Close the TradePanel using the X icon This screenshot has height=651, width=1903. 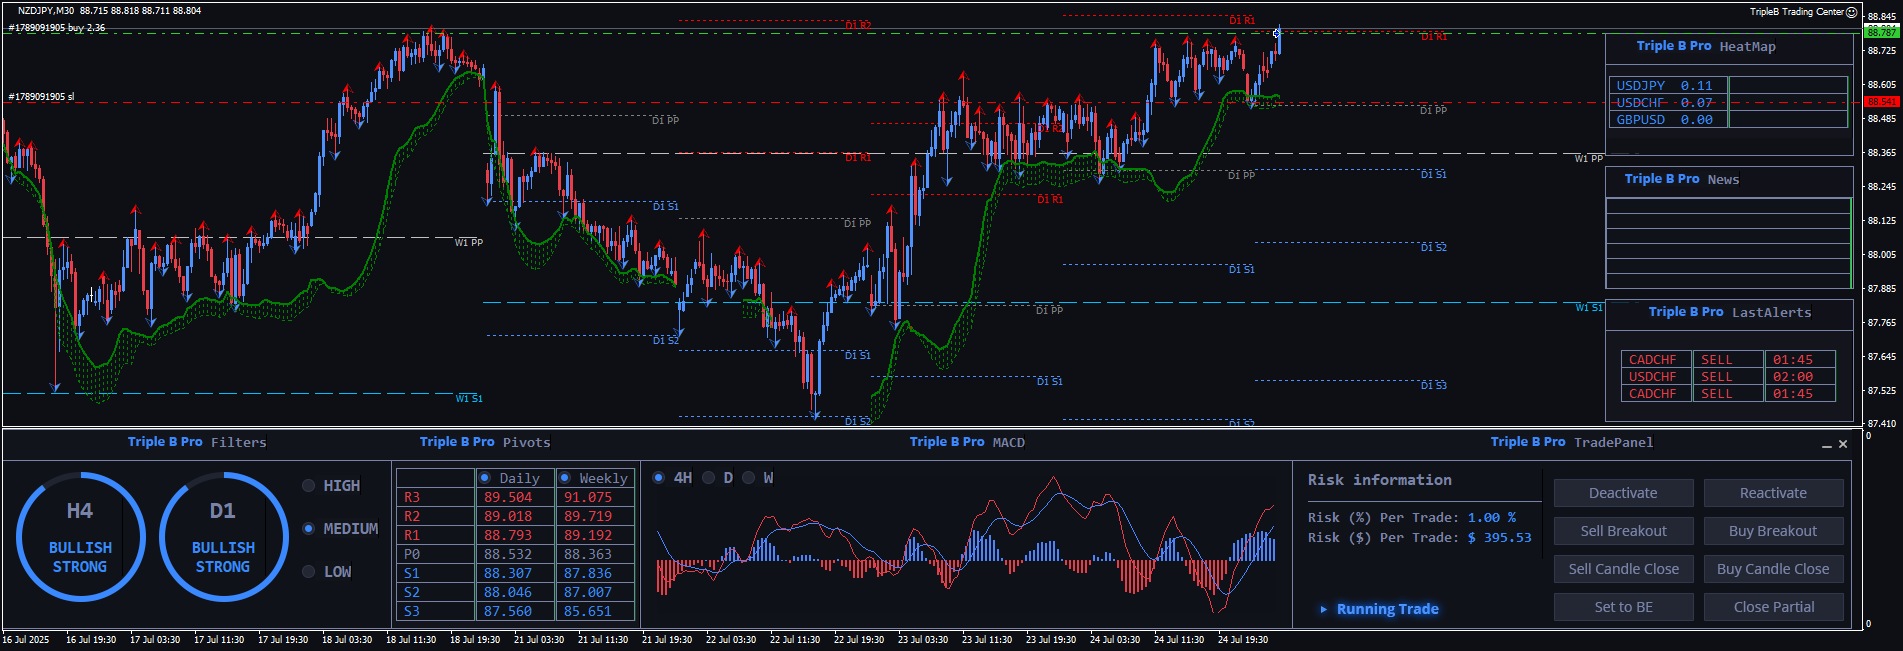coord(1843,444)
